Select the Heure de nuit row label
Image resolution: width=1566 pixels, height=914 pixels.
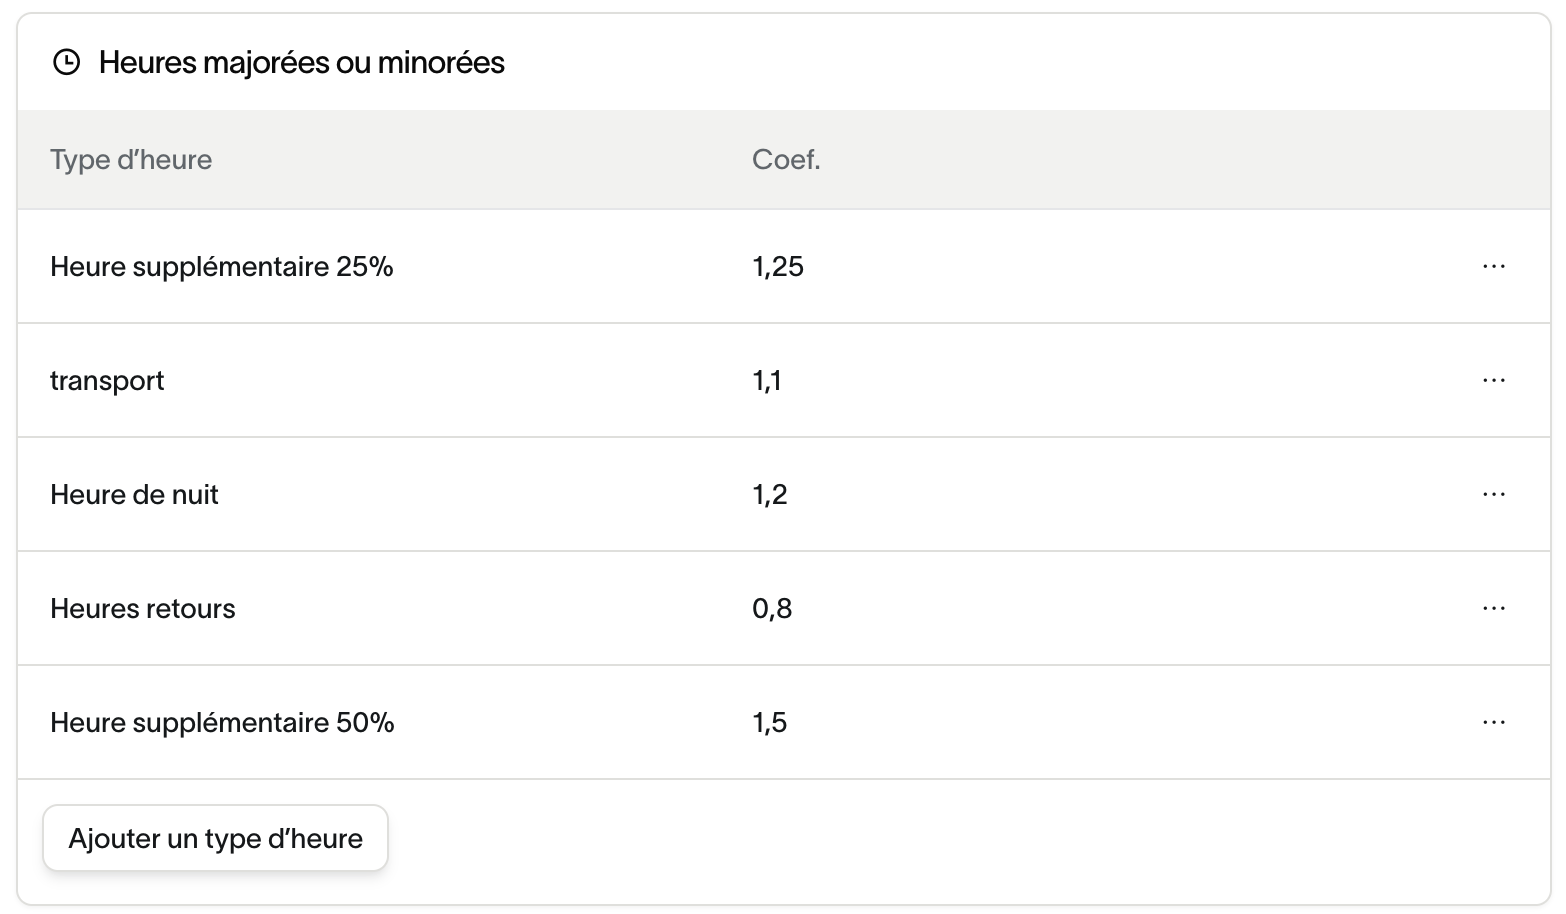[x=134, y=495]
